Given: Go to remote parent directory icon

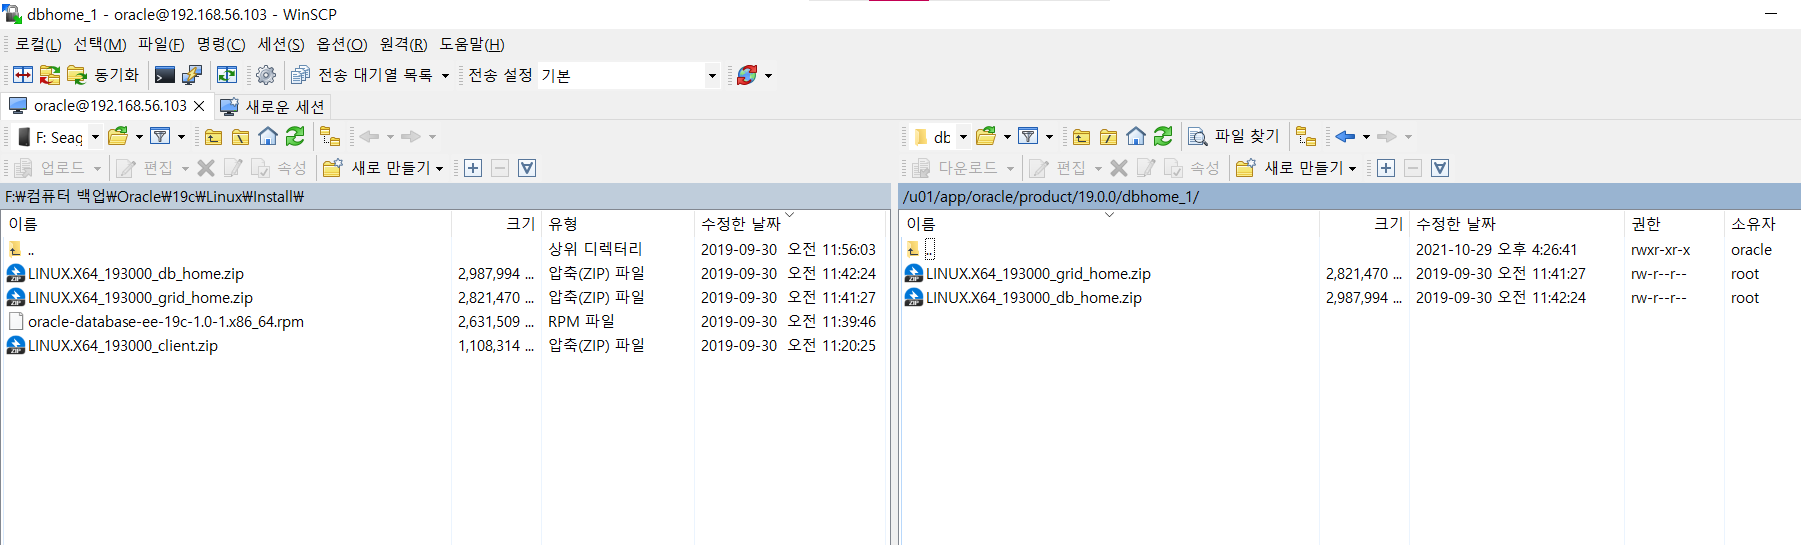Looking at the screenshot, I should pos(1081,137).
